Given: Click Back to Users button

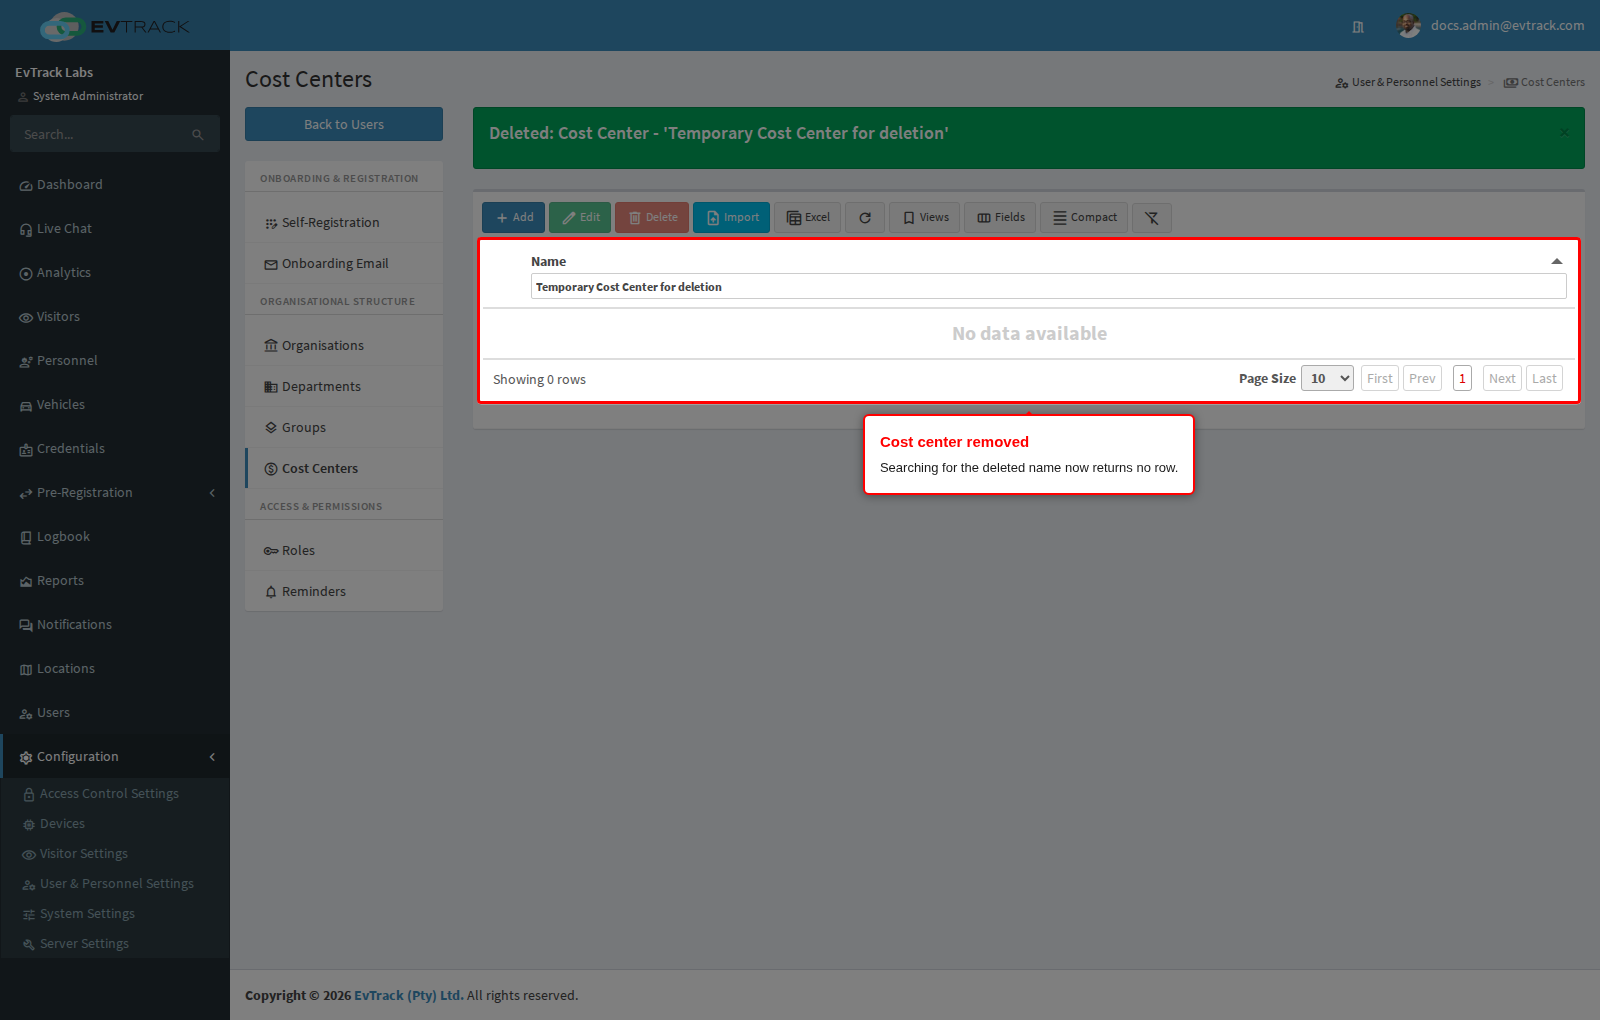Looking at the screenshot, I should [x=344, y=124].
